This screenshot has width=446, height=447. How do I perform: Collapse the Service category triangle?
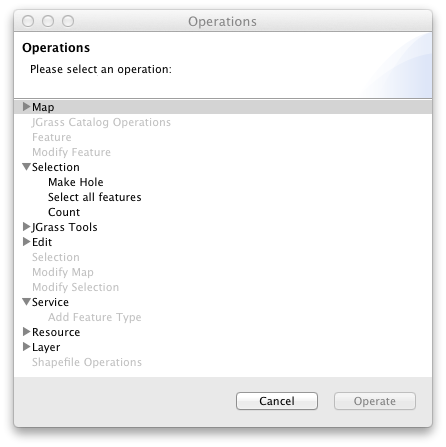click(x=26, y=302)
